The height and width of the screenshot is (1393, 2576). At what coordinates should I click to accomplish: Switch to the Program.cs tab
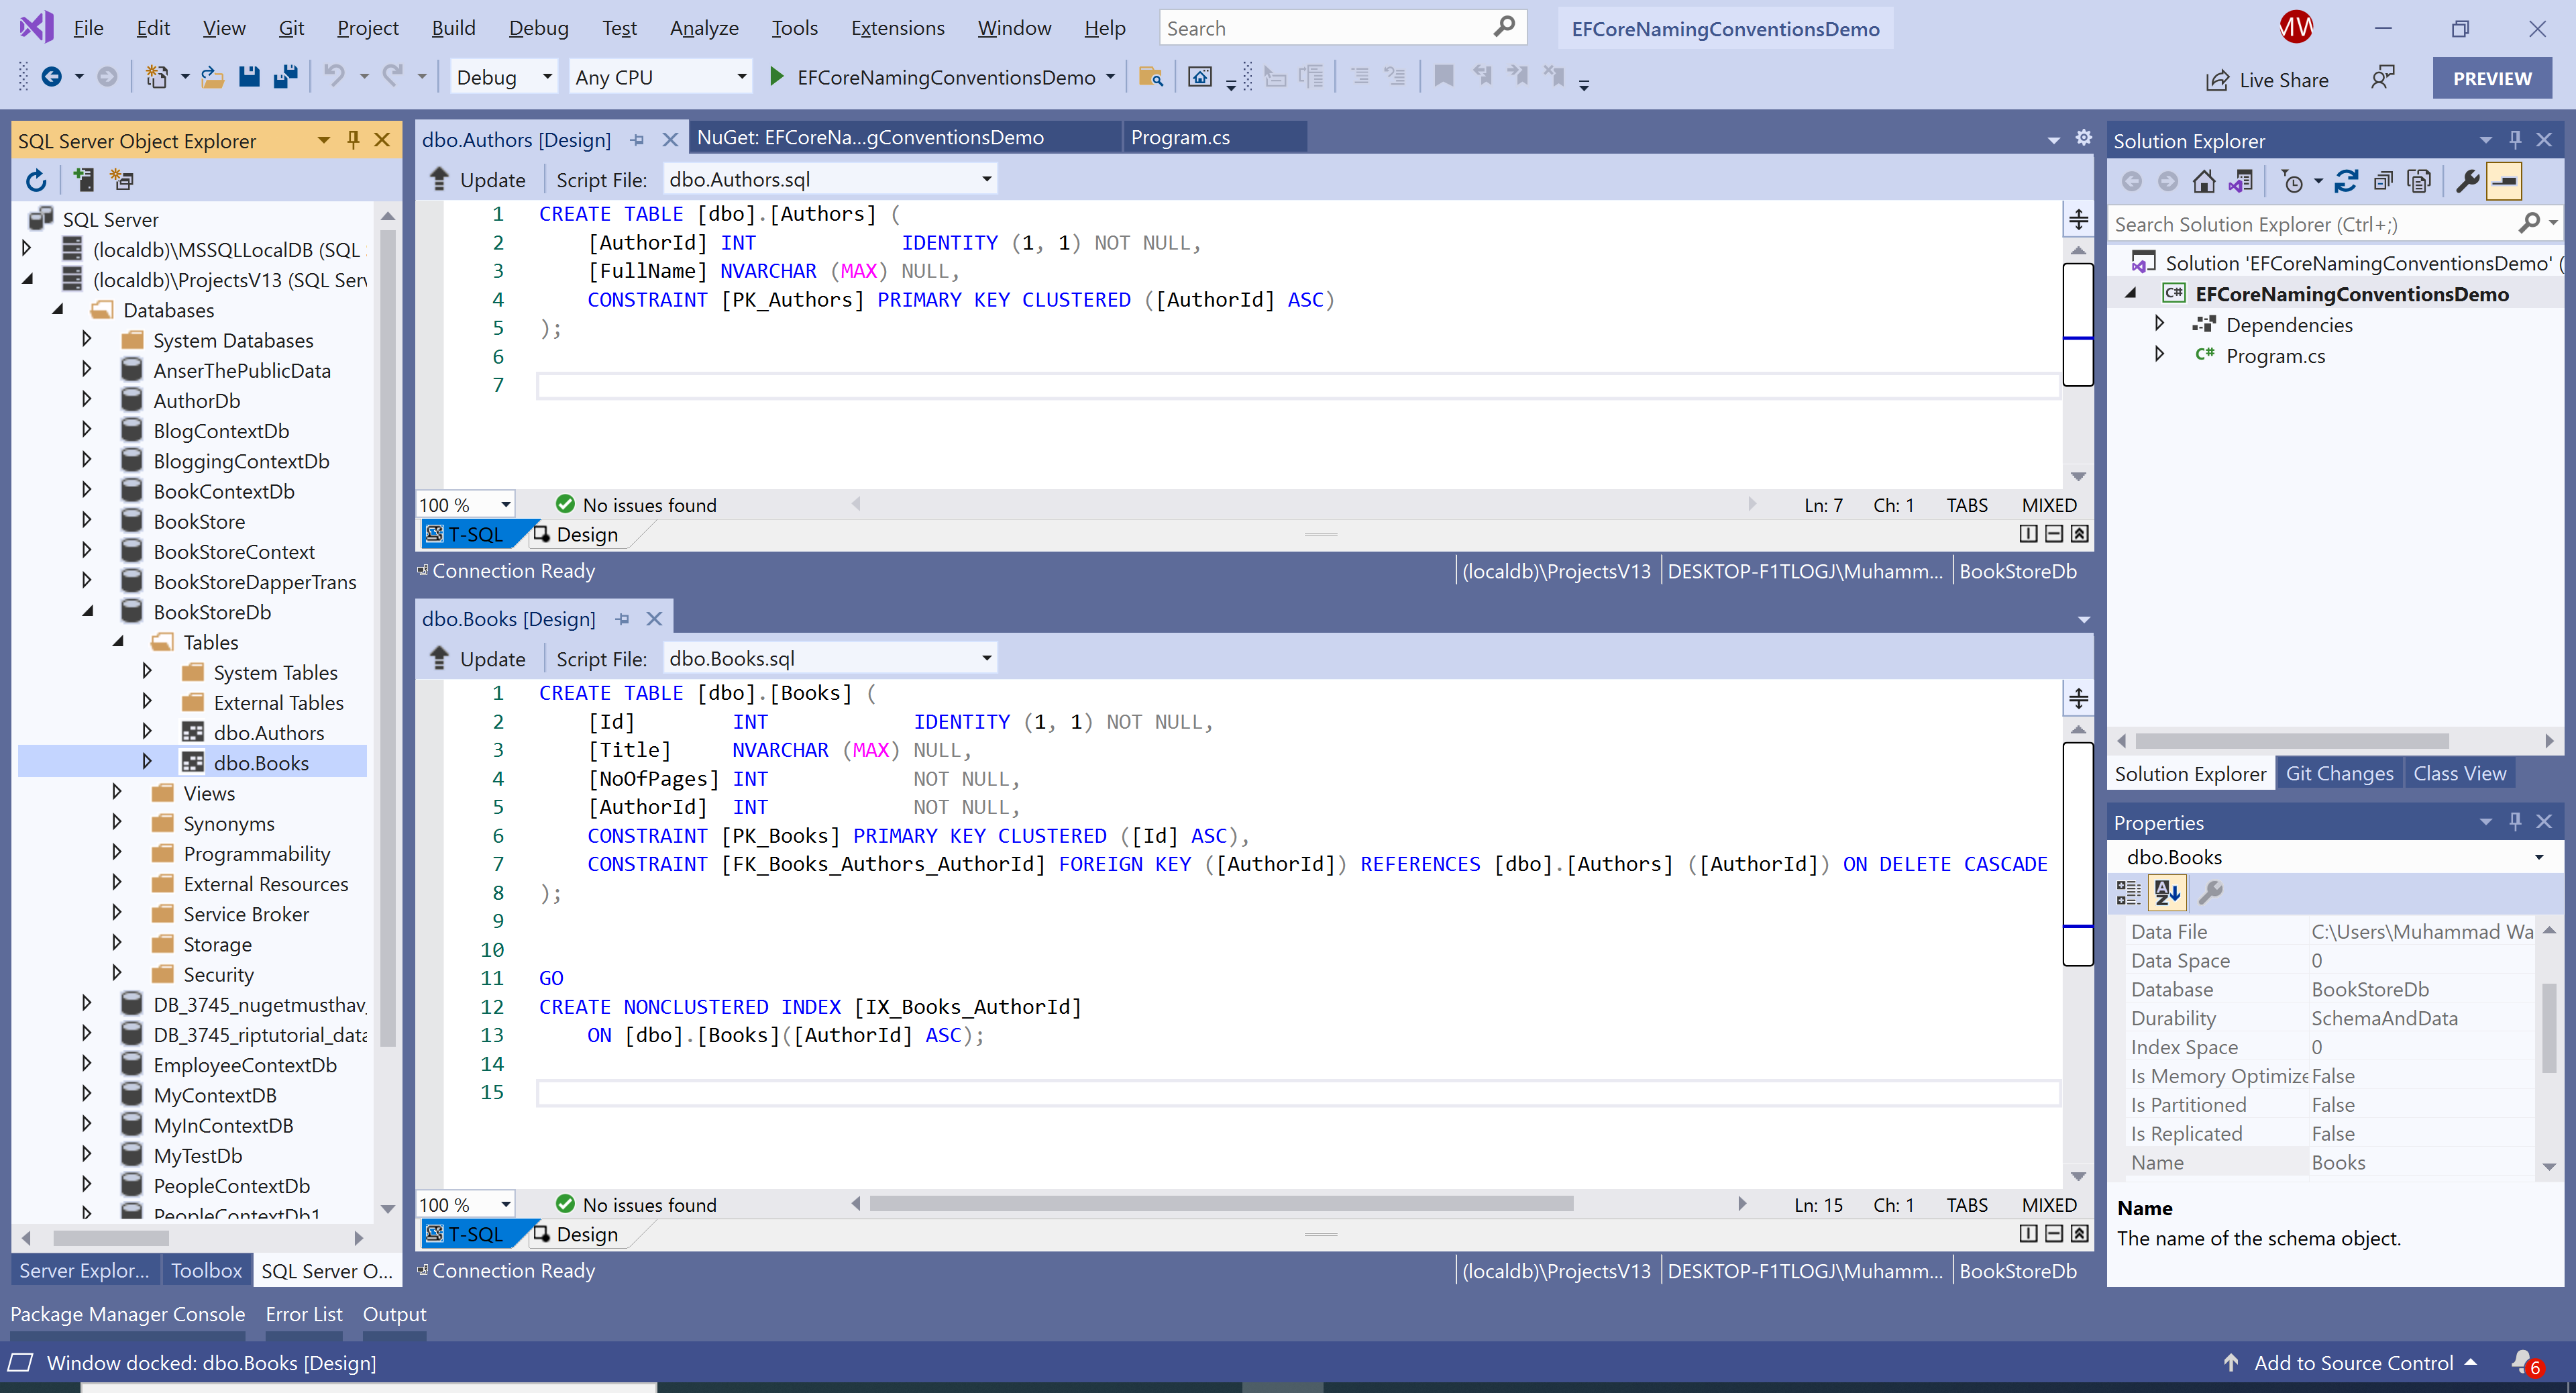click(x=1180, y=137)
